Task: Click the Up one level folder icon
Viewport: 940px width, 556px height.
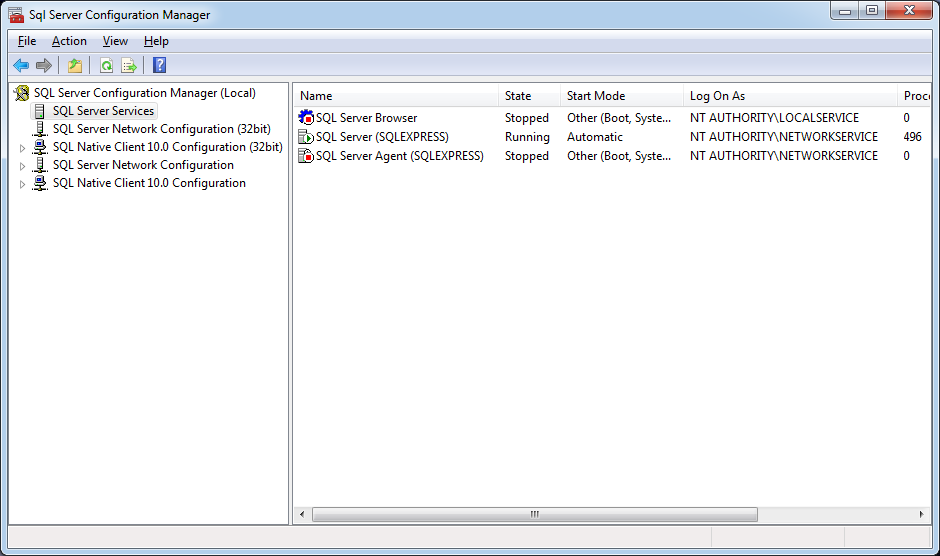Action: click(x=75, y=65)
